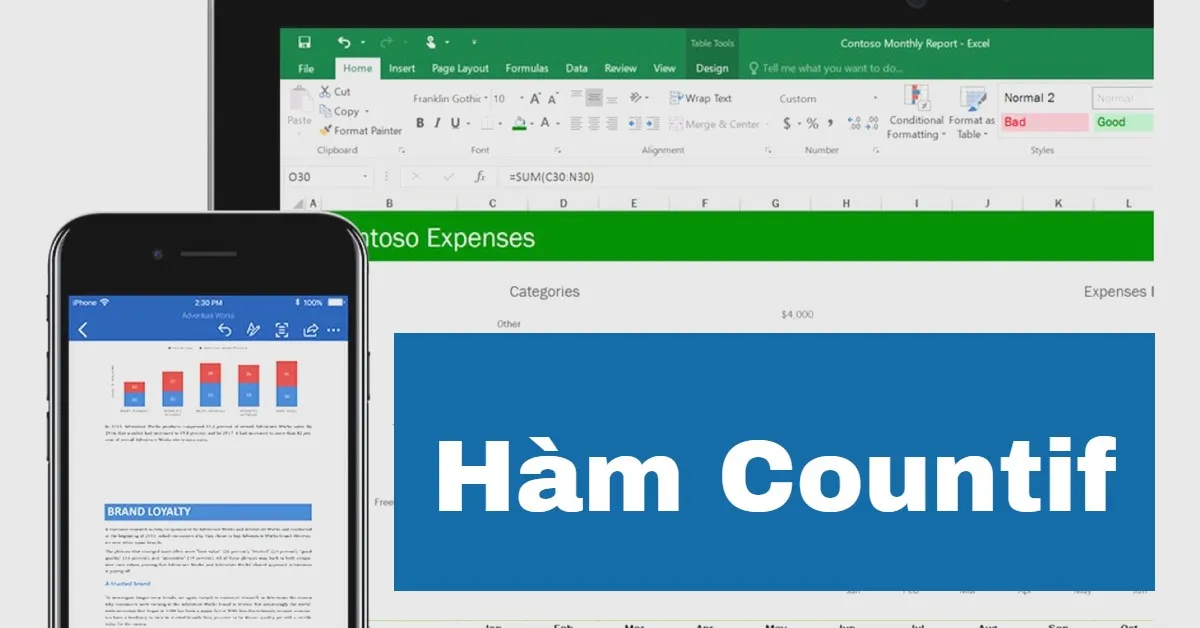This screenshot has width=1200, height=628.
Task: Tap the Undo arrow in the Word app
Action: click(x=225, y=329)
